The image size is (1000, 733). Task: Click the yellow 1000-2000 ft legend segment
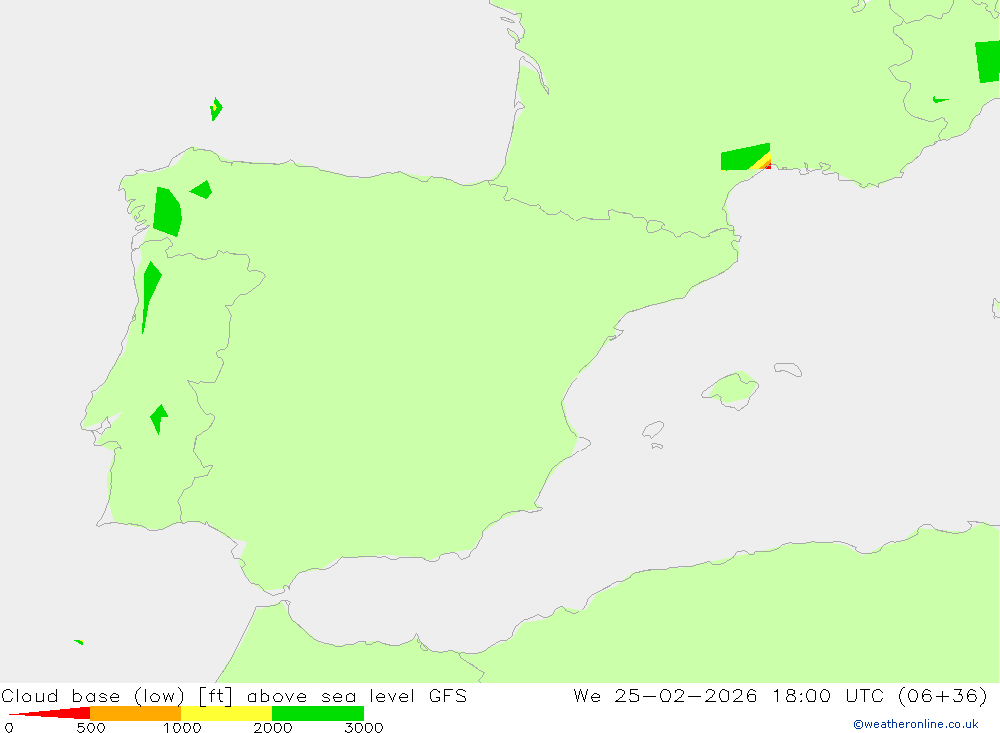tap(226, 713)
